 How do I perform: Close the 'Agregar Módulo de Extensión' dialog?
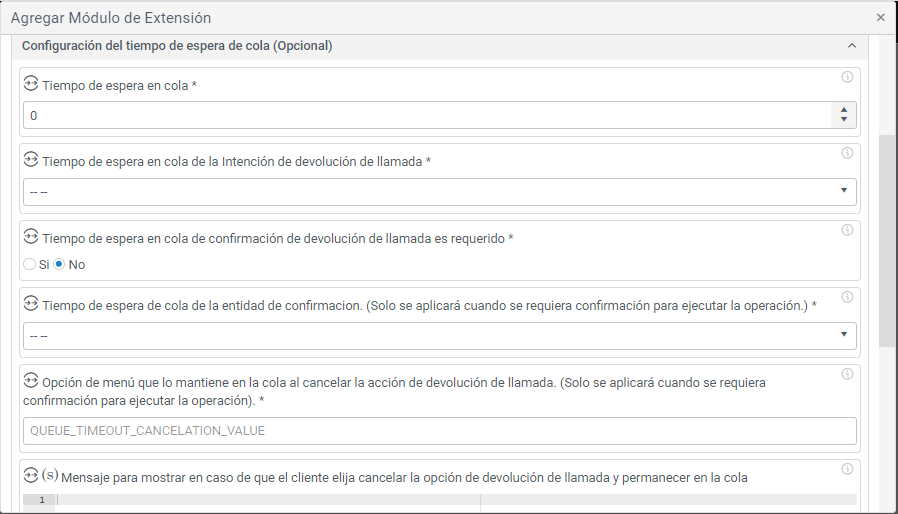881,18
